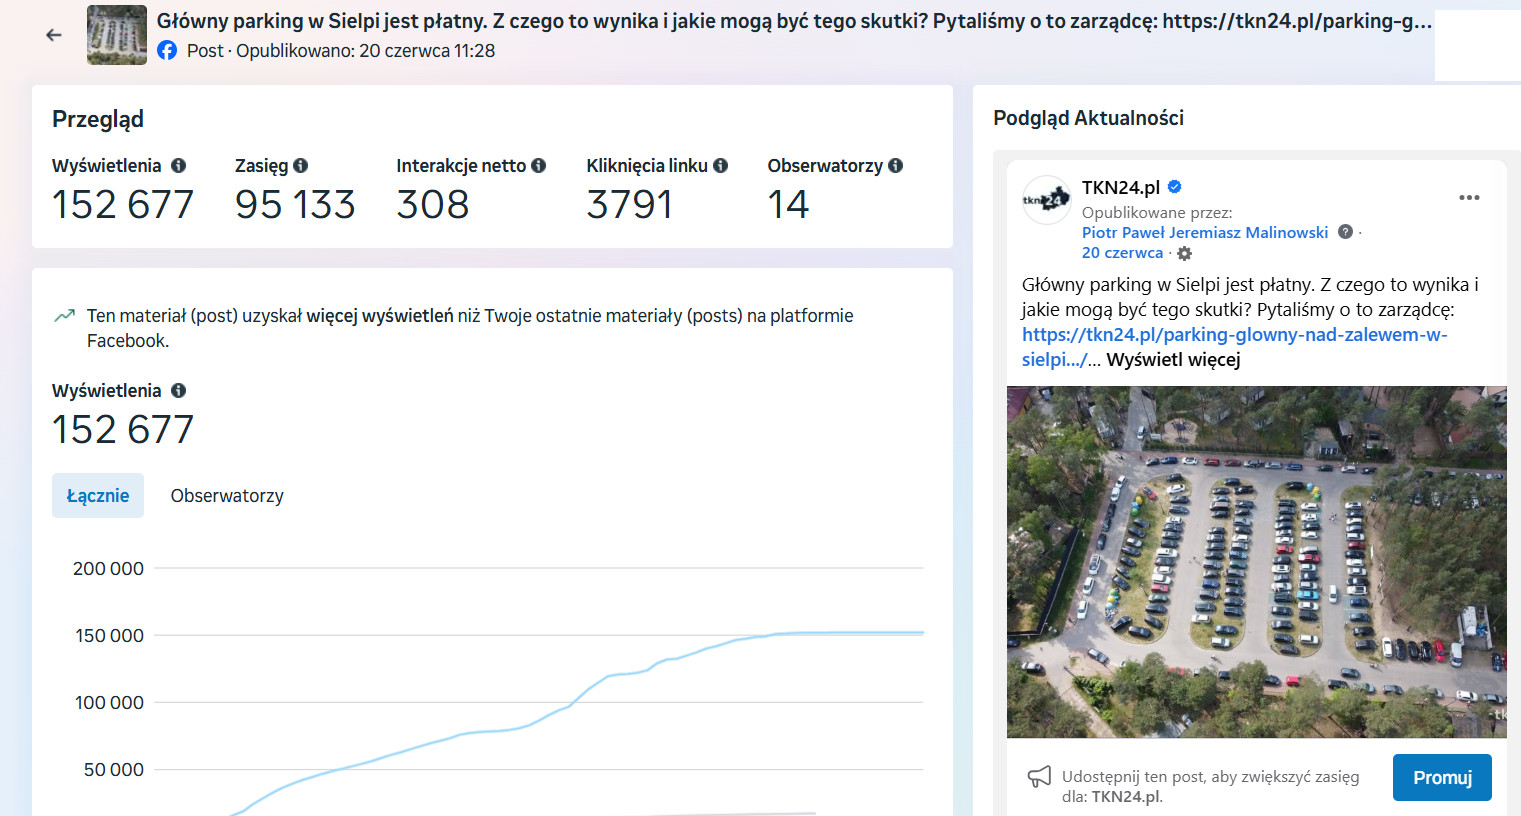This screenshot has width=1521, height=816.
Task: Open the info icon next to Kliknięcia linku
Action: 721,165
